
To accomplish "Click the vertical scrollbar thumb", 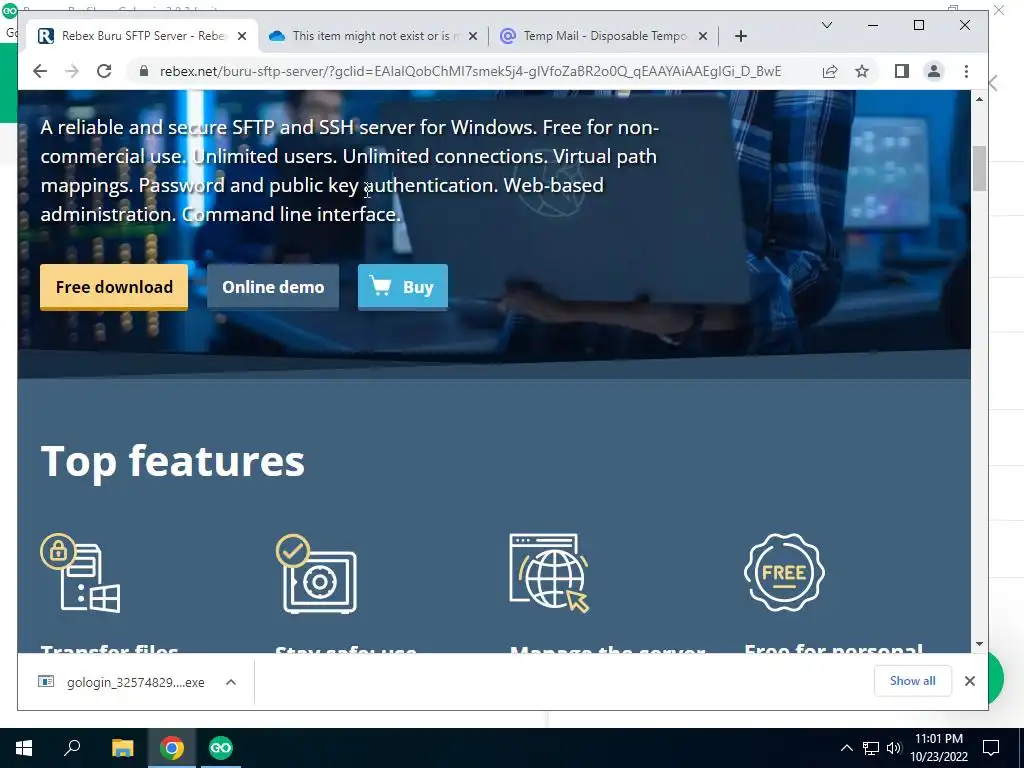I will (x=979, y=168).
